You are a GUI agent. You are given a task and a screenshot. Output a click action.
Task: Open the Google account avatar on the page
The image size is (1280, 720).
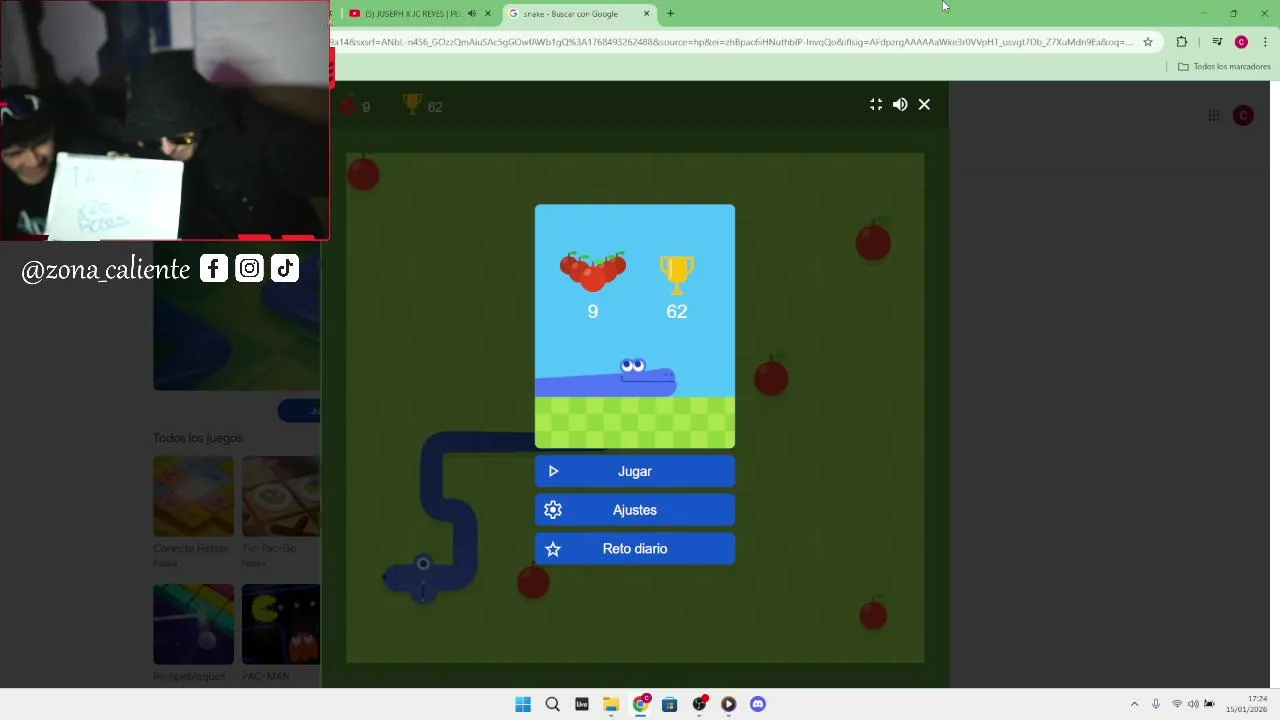[x=1243, y=116]
